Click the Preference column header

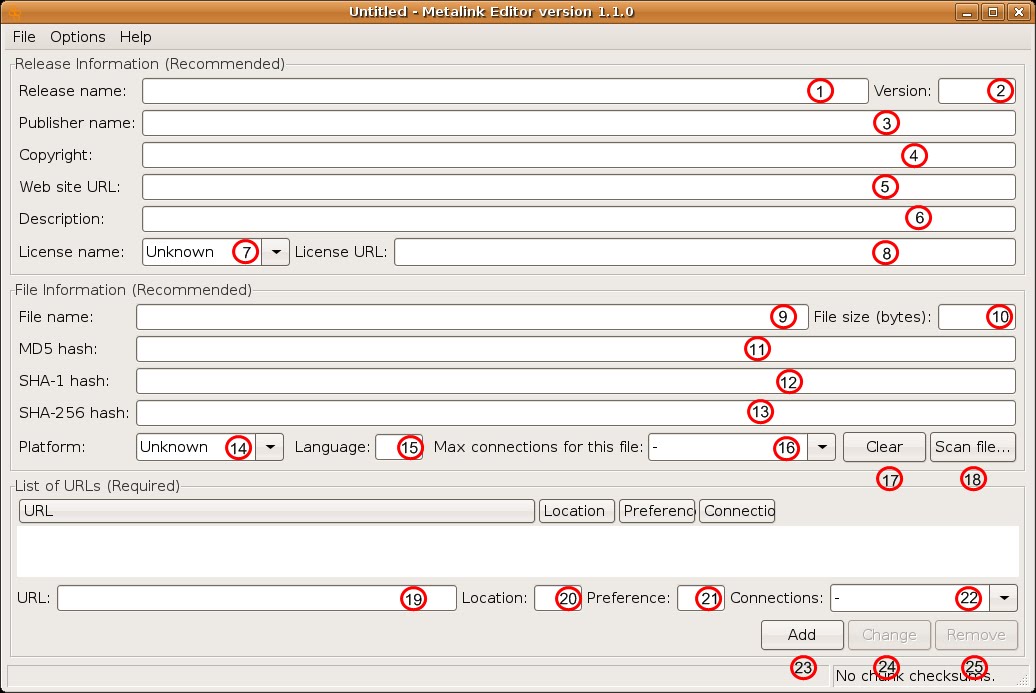[x=657, y=511]
